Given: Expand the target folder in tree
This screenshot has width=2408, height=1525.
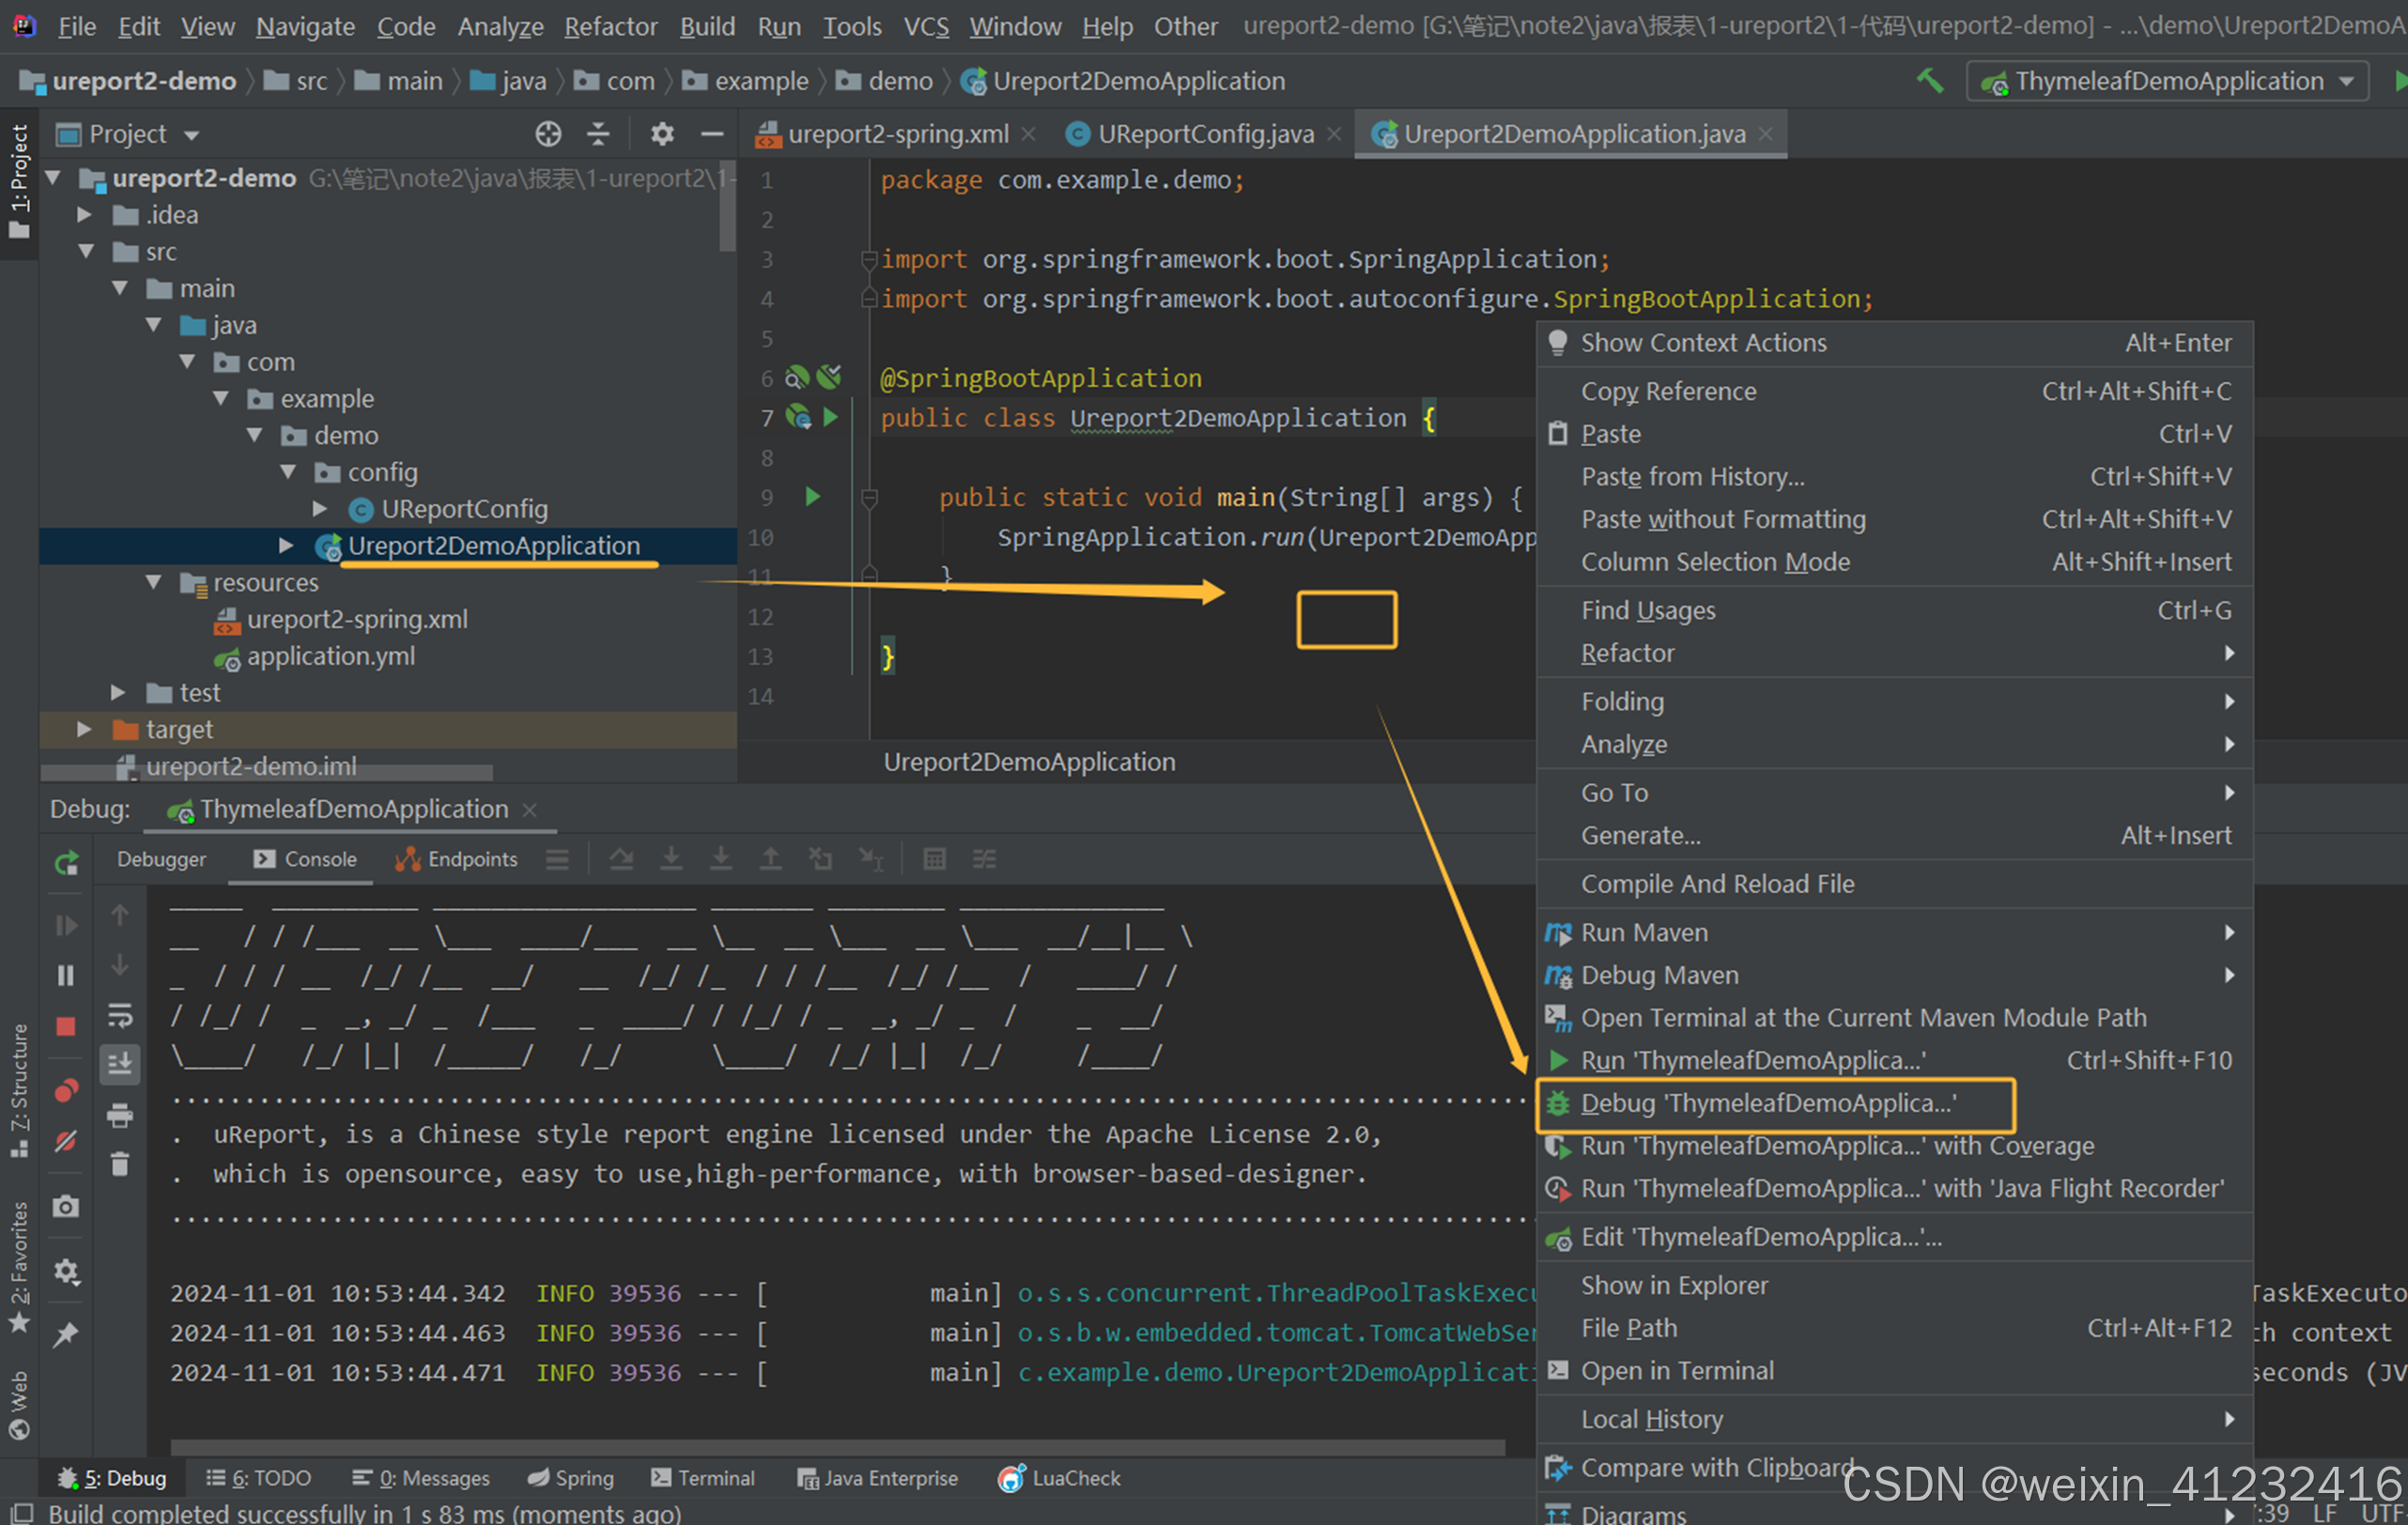Looking at the screenshot, I should click(85, 729).
